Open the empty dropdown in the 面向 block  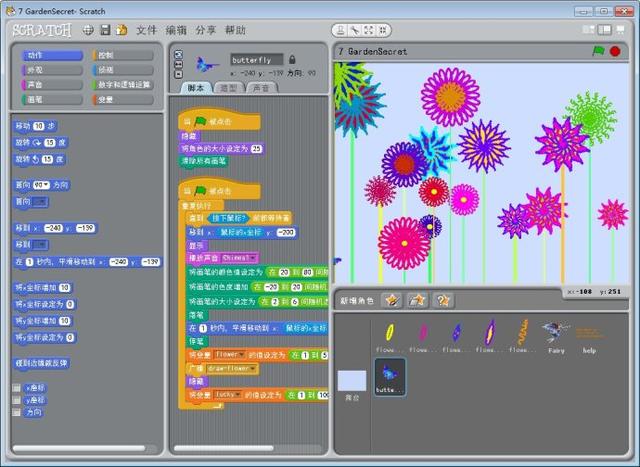click(40, 202)
